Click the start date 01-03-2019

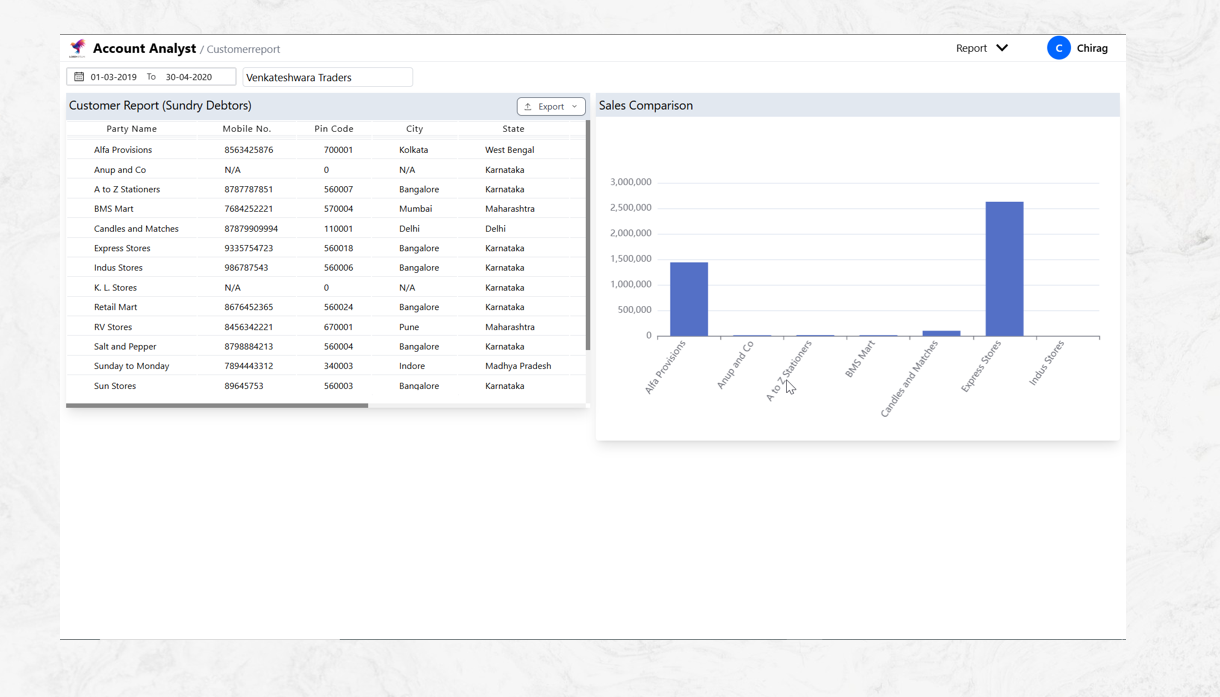click(x=114, y=77)
